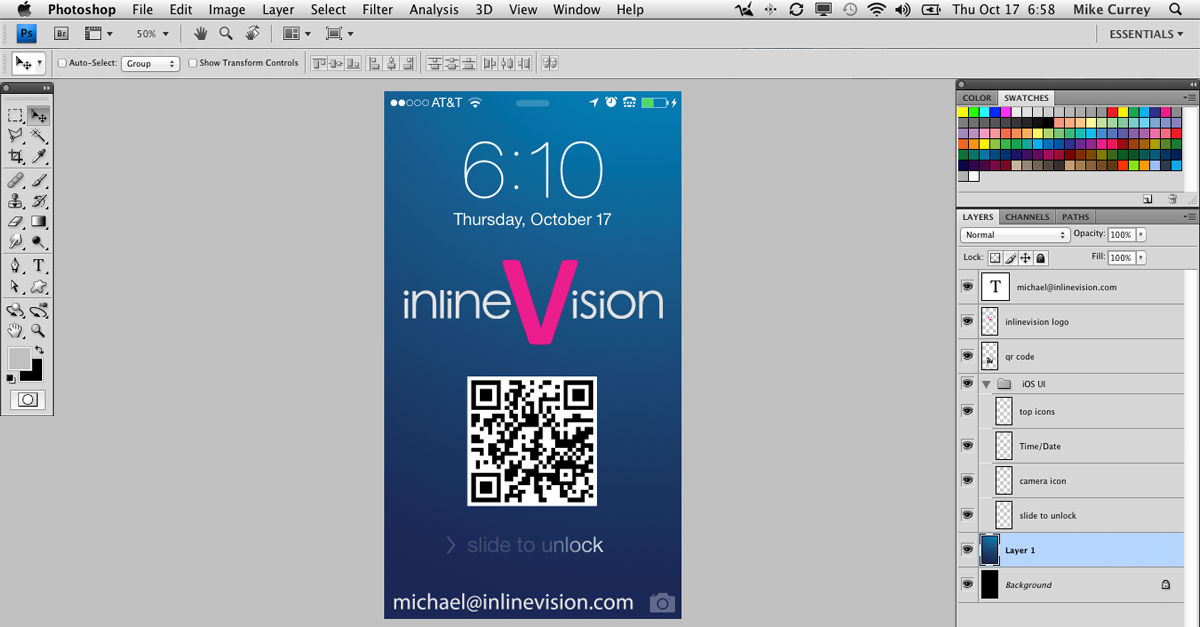This screenshot has width=1200, height=627.
Task: Select the Gradient tool
Action: [39, 221]
